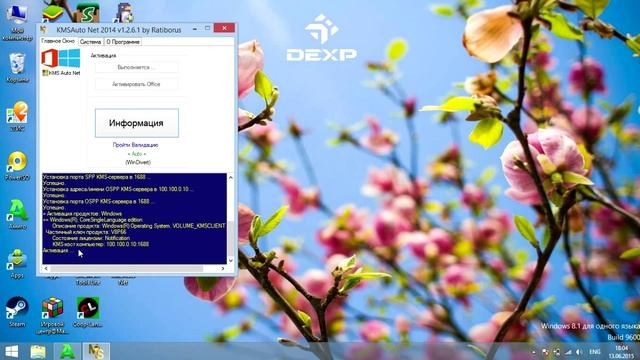The height and width of the screenshot is (360, 640).
Task: Switch to the Система tab
Action: 90,42
